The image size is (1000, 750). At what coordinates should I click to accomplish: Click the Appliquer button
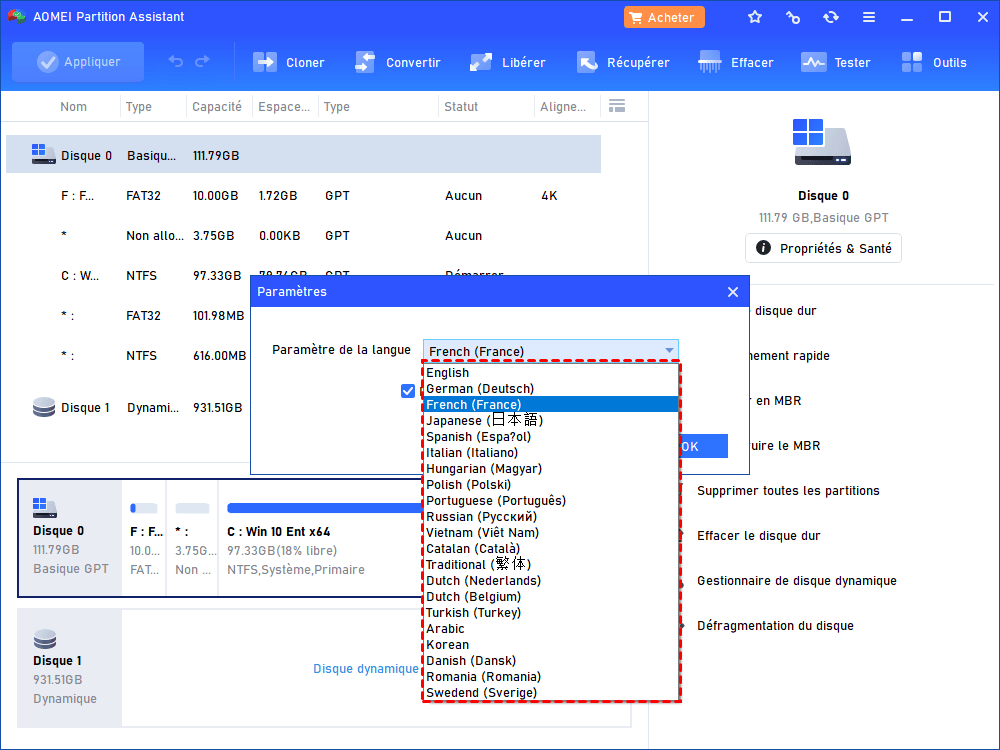[x=78, y=62]
